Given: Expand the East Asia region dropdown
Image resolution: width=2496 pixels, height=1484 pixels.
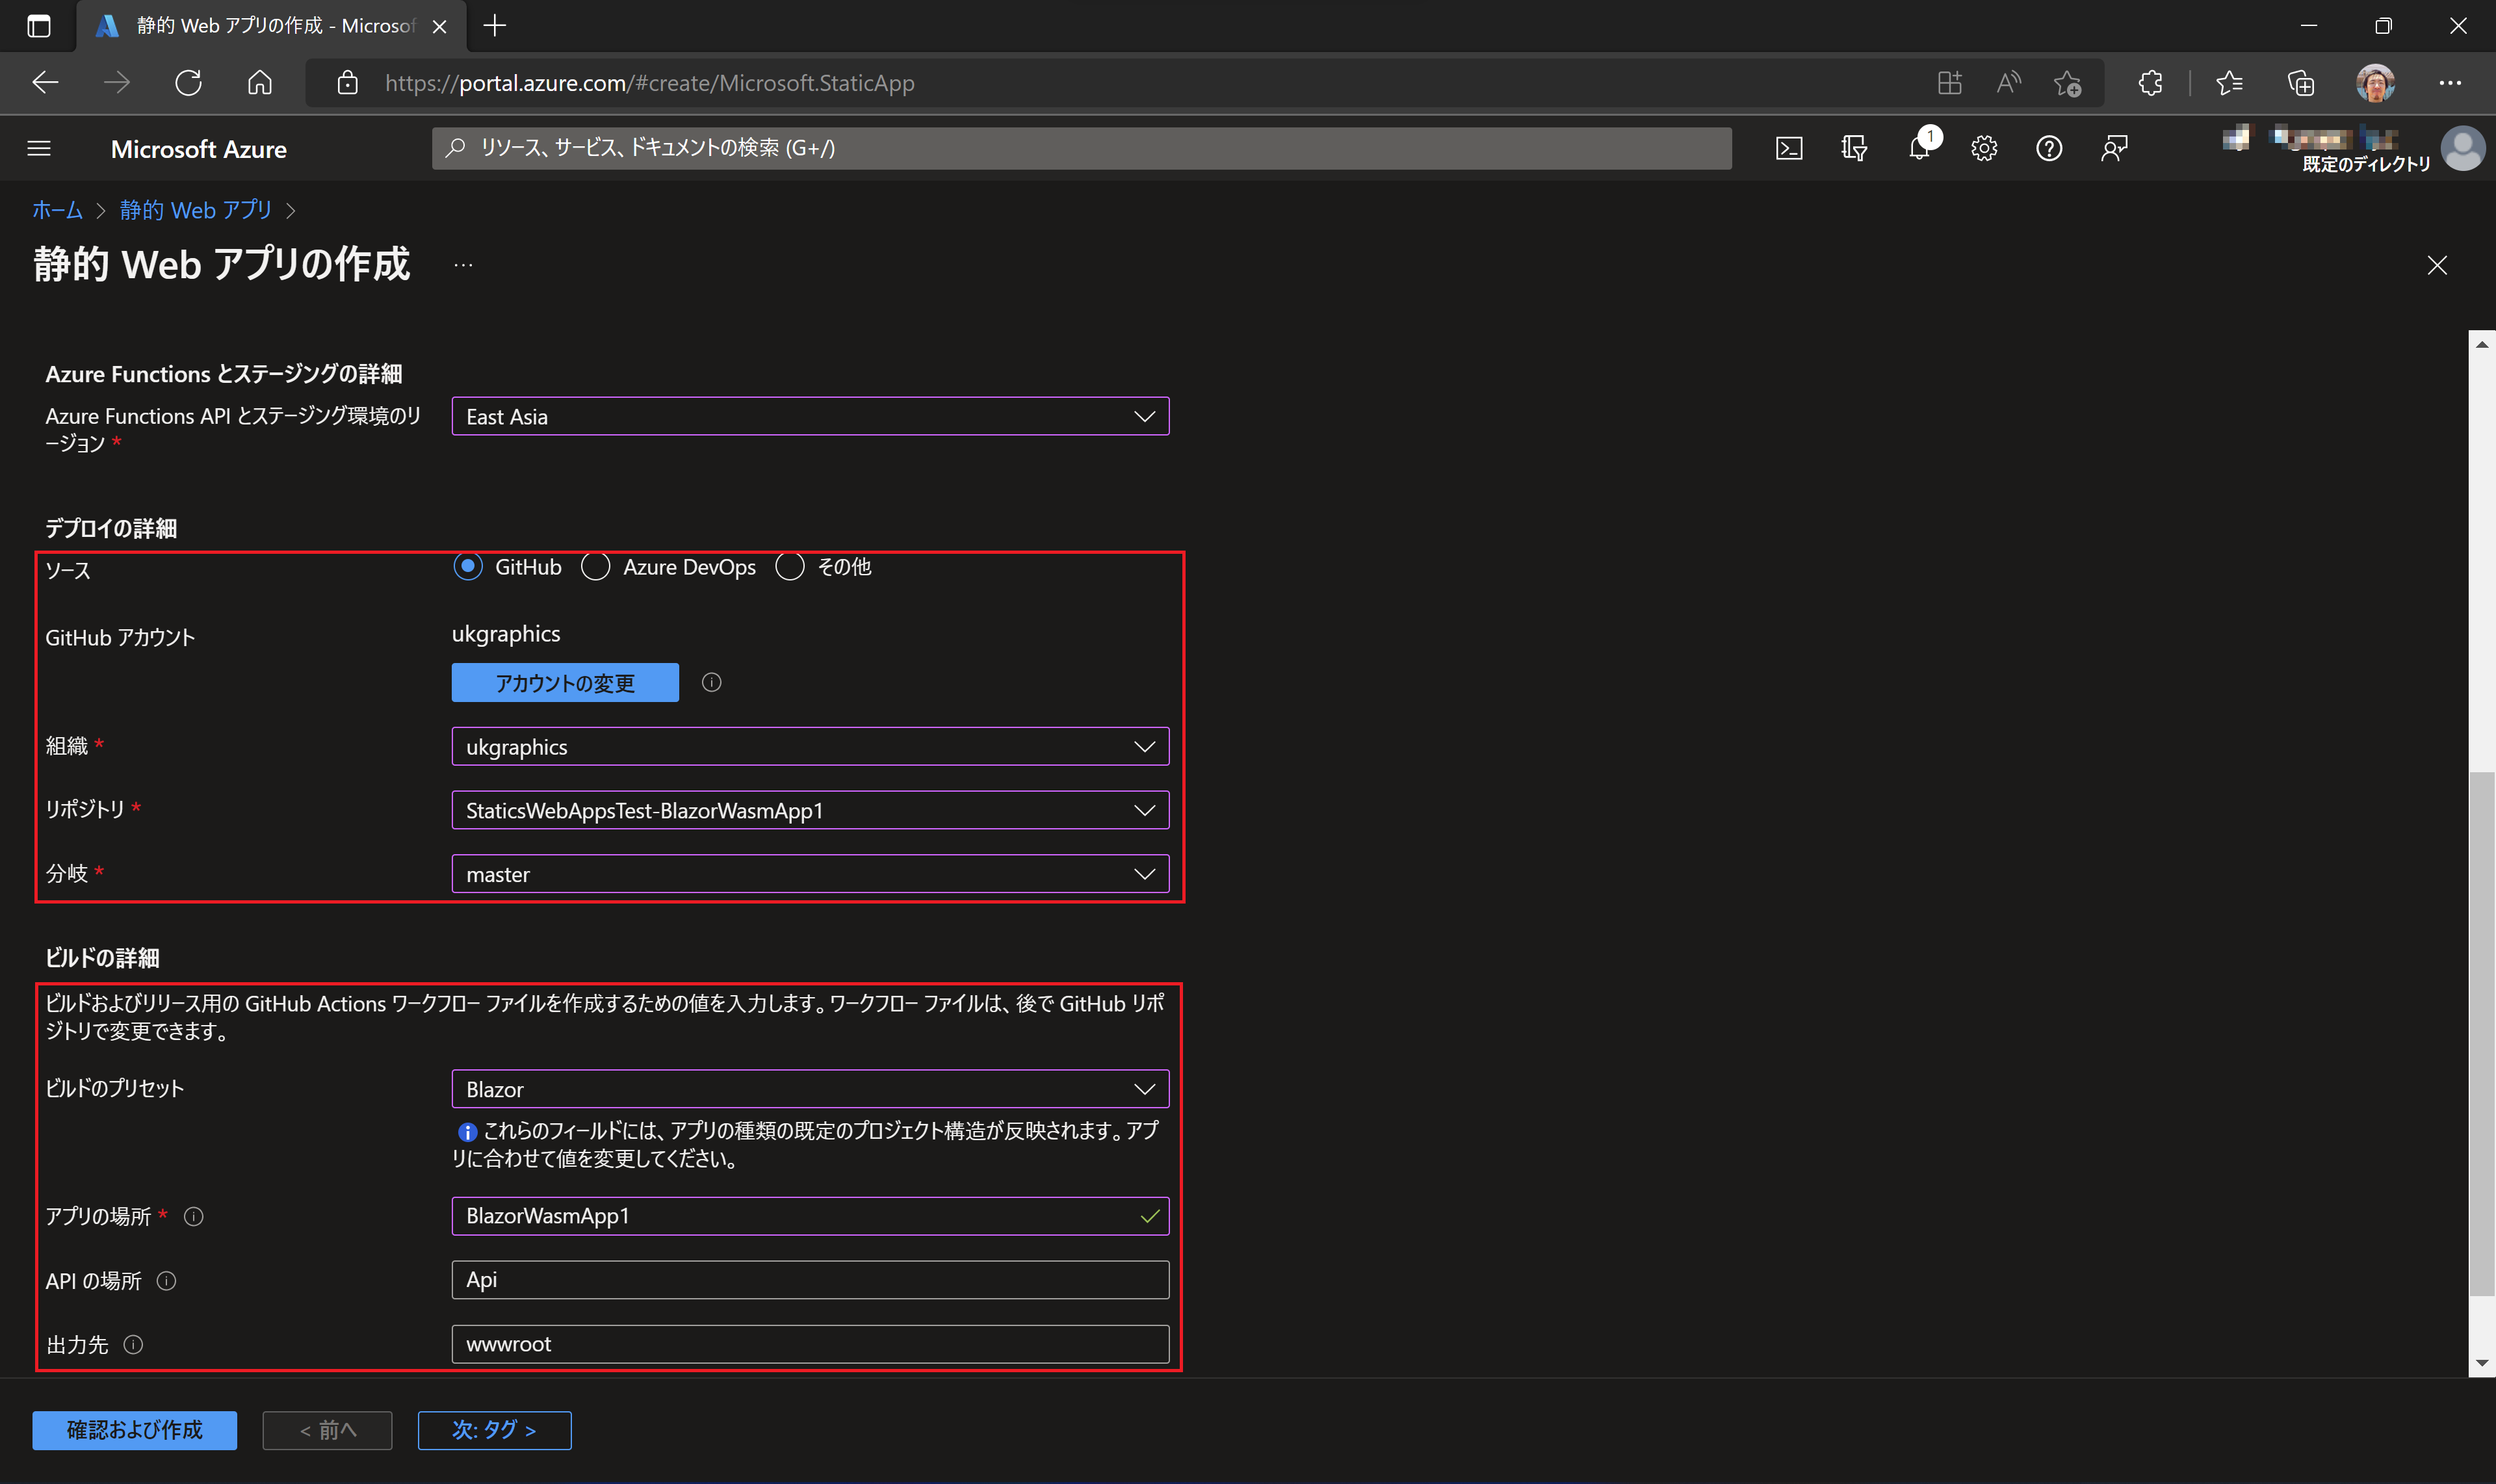Looking at the screenshot, I should [810, 416].
